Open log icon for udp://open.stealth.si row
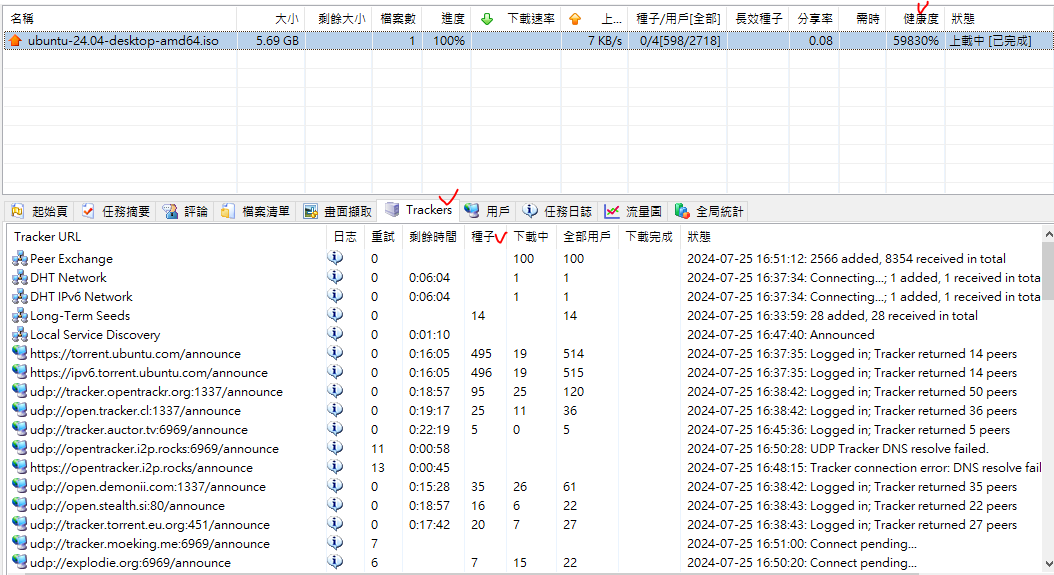The image size is (1054, 575). (335, 504)
